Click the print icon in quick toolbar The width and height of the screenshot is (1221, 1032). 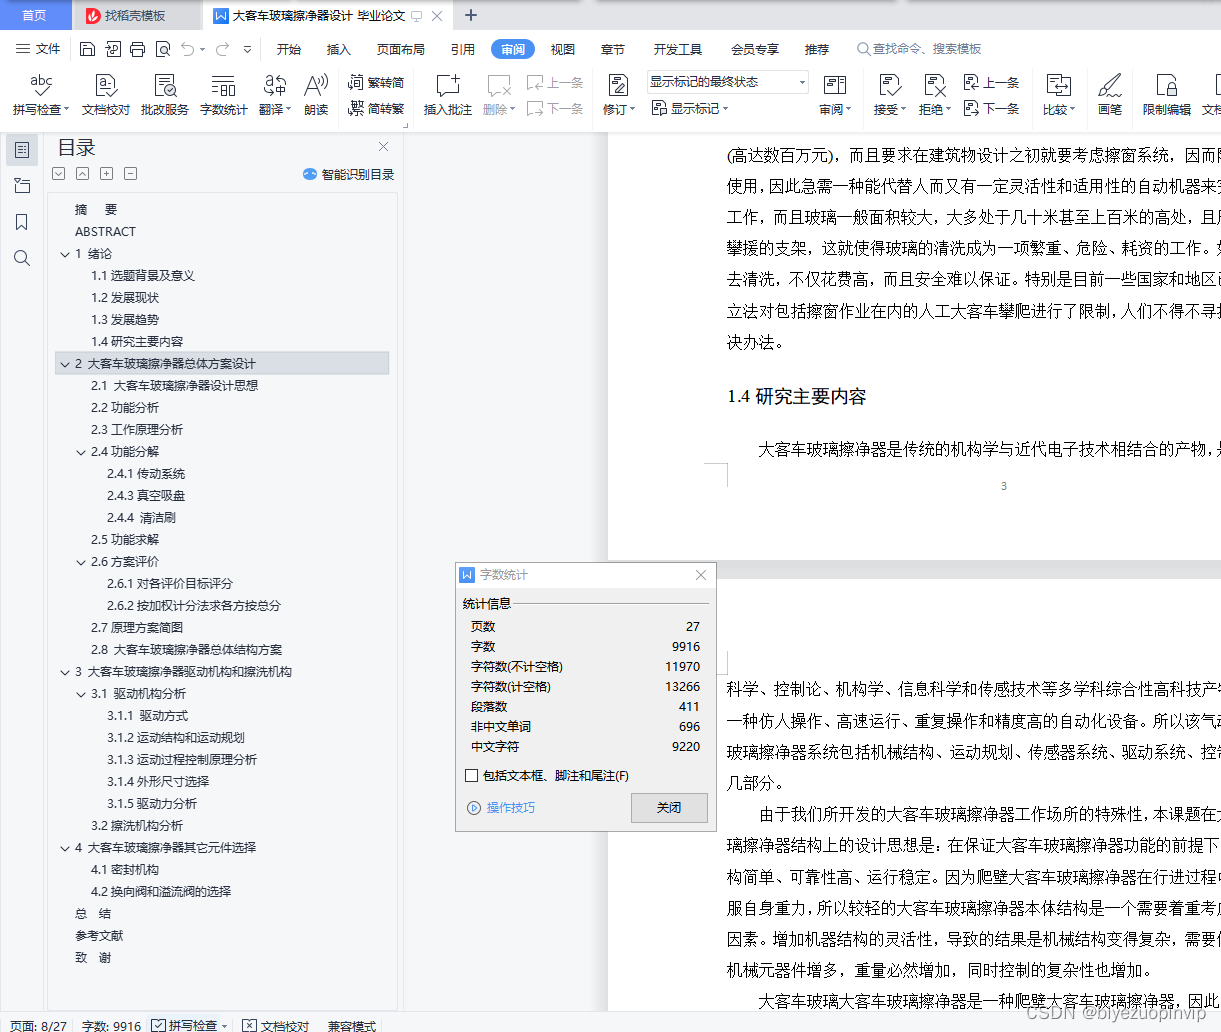coord(137,49)
